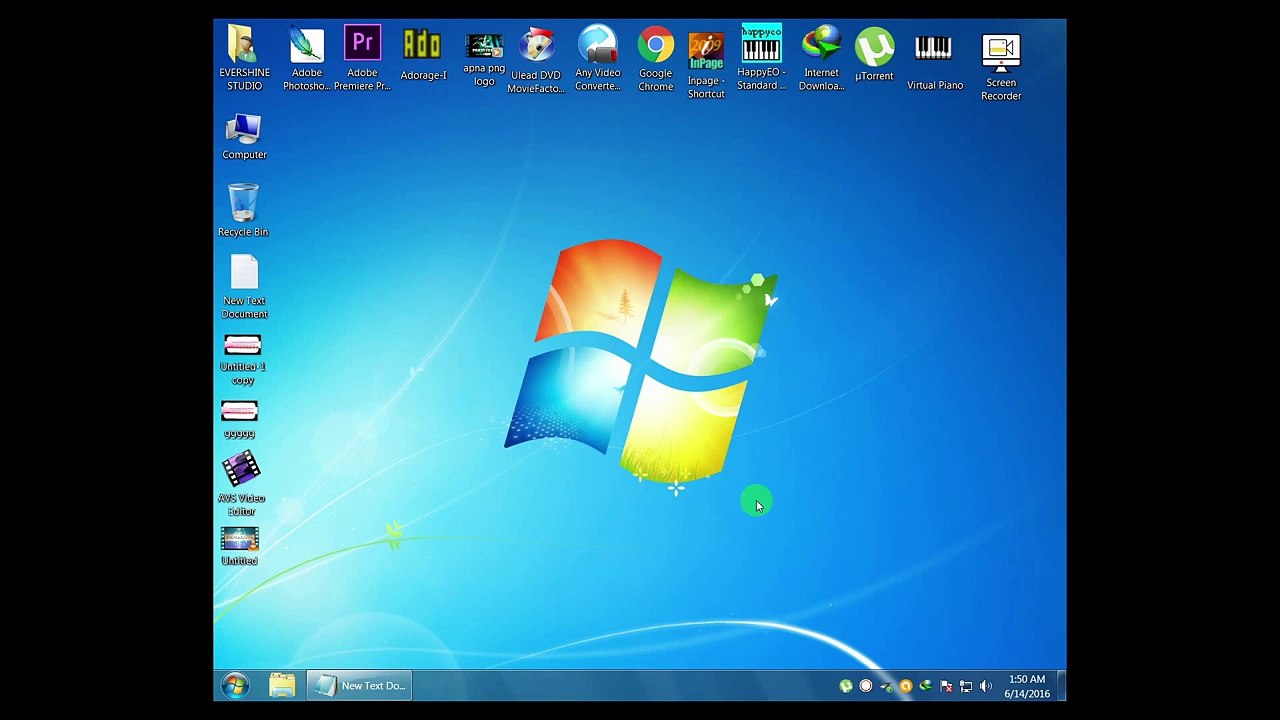The height and width of the screenshot is (720, 1280).
Task: Select the Adobe Premiere Pro shortcut
Action: (362, 58)
